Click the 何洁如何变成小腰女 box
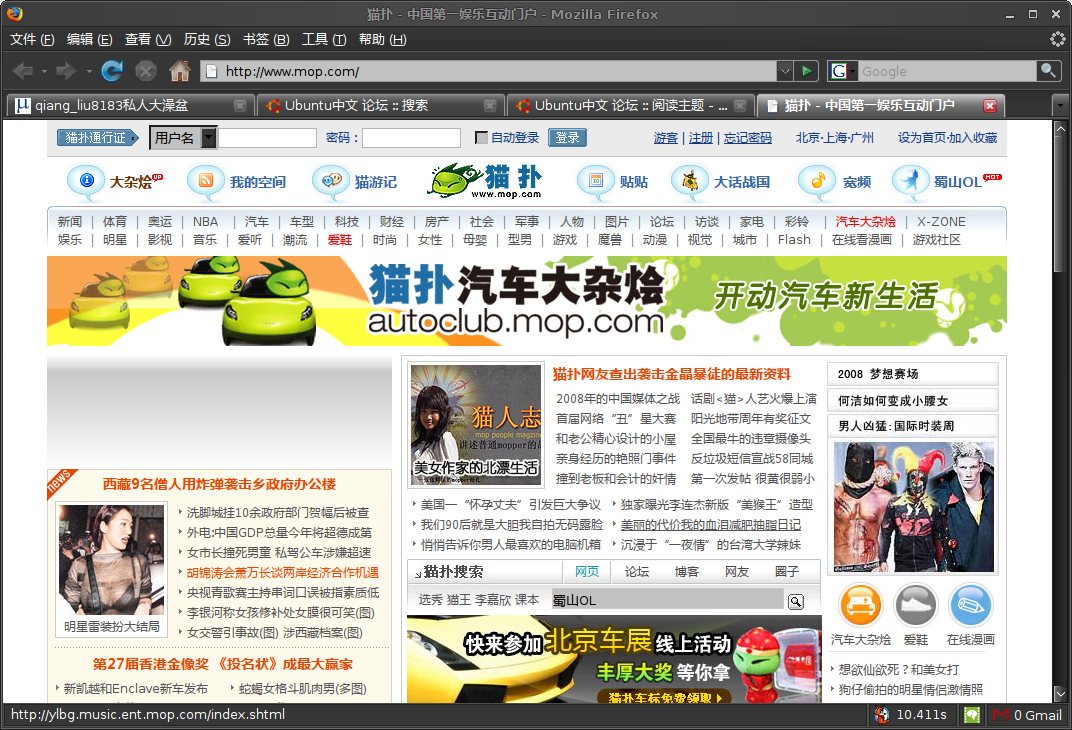Screen dimensions: 1072x730 tap(913, 401)
